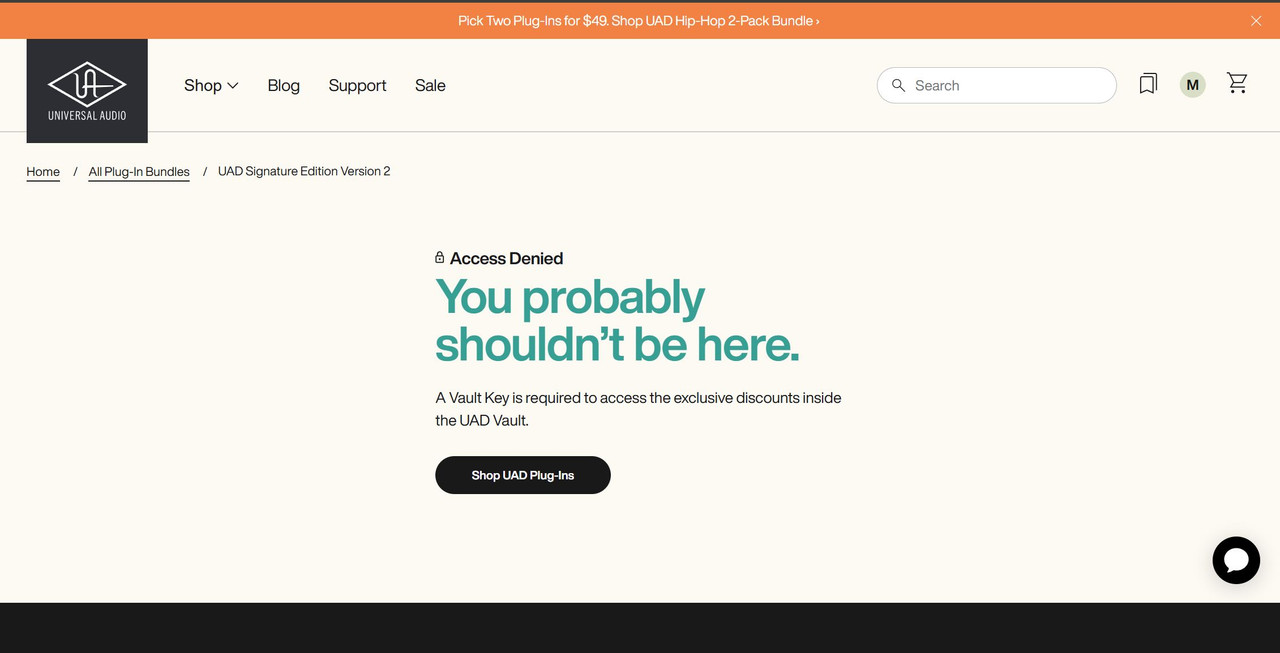The height and width of the screenshot is (653, 1280).
Task: Open the chat support bubble
Action: point(1236,560)
